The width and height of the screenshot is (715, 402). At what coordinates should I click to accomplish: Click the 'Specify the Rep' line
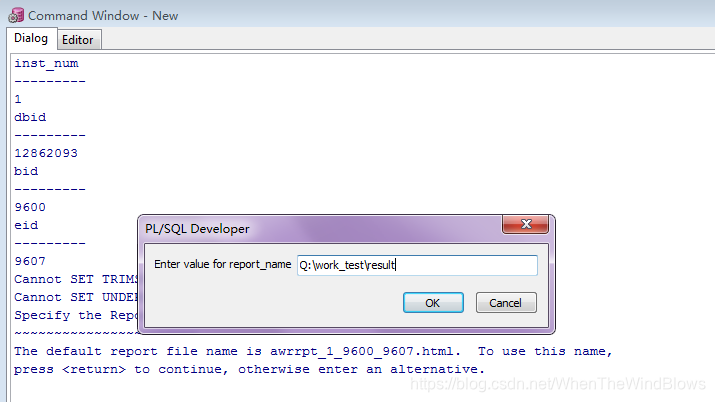pyautogui.click(x=76, y=315)
